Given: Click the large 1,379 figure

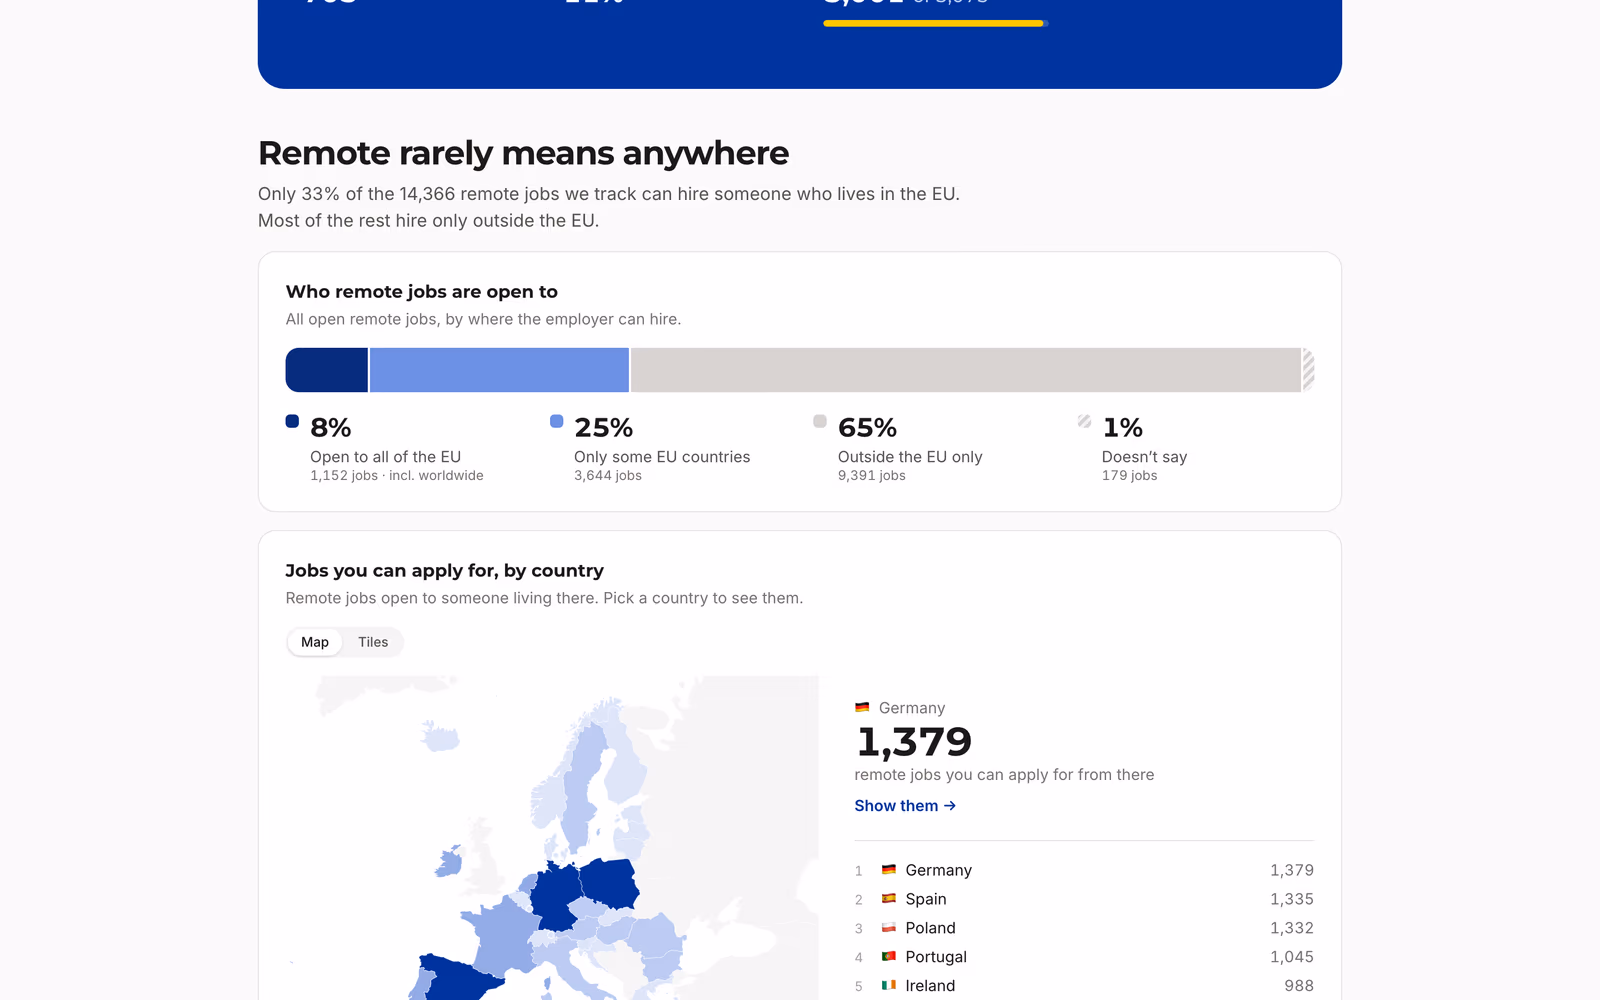Looking at the screenshot, I should pos(914,742).
